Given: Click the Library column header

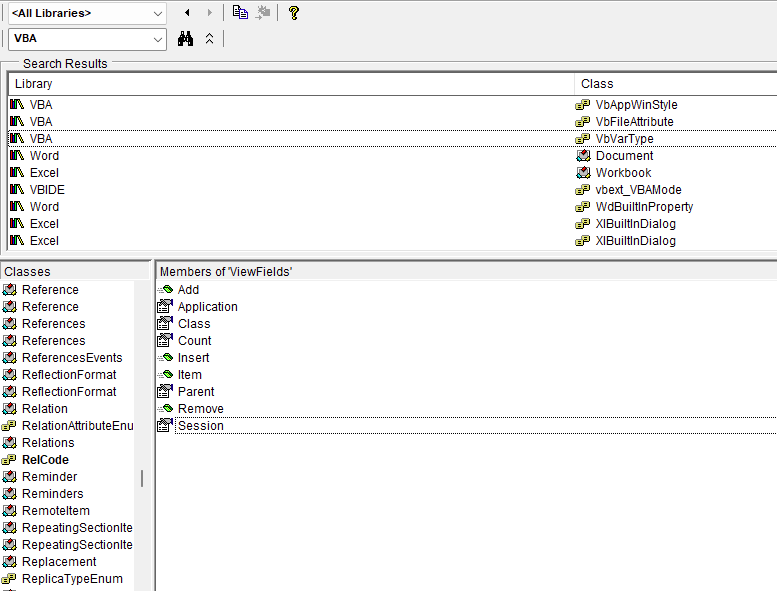Looking at the screenshot, I should 291,84.
